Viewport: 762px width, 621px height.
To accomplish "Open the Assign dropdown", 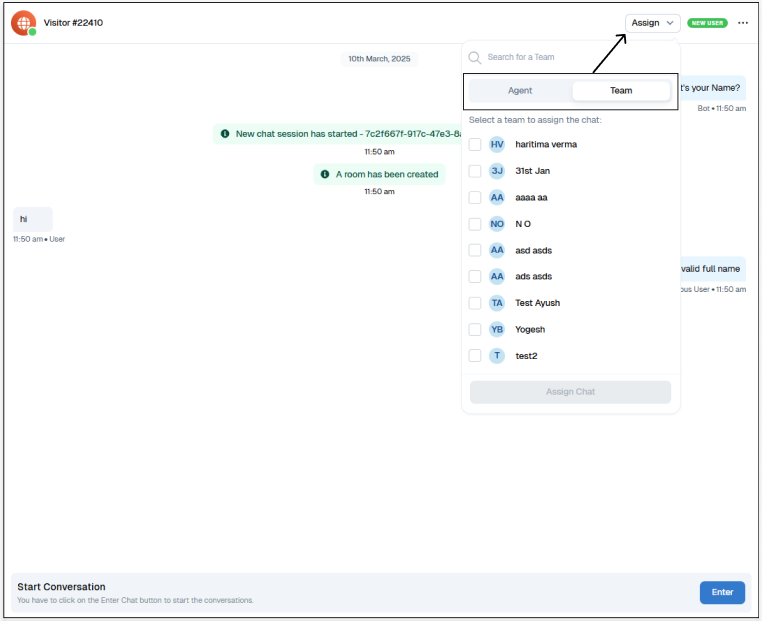I will pos(652,23).
